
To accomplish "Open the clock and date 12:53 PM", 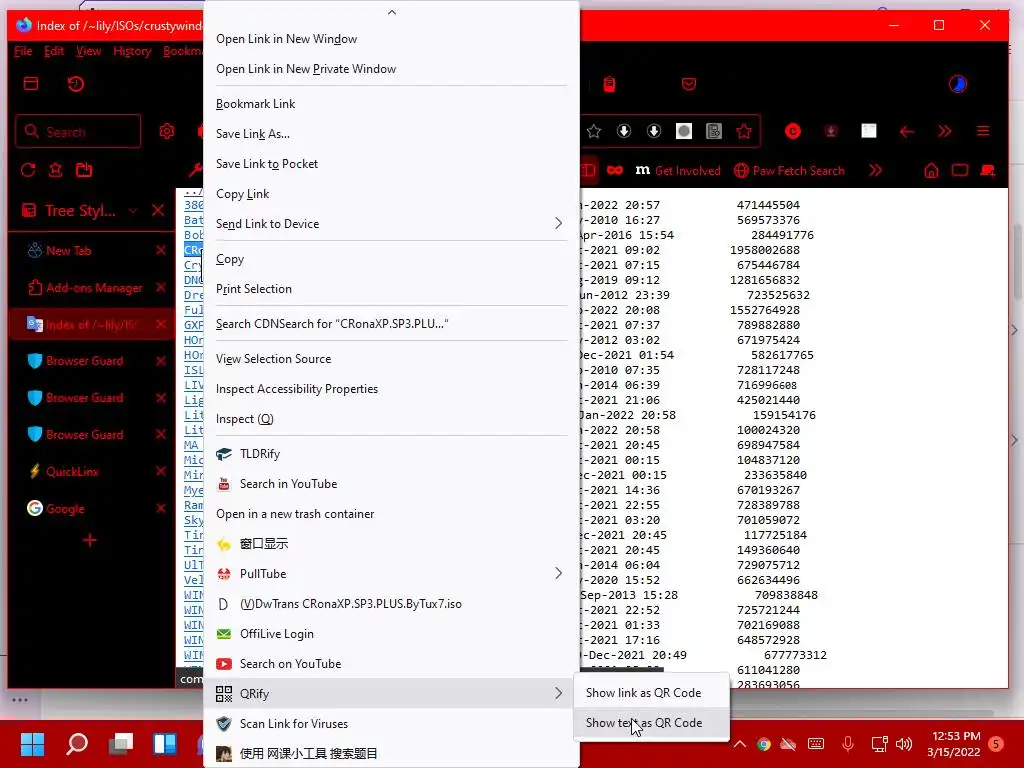I will point(955,744).
